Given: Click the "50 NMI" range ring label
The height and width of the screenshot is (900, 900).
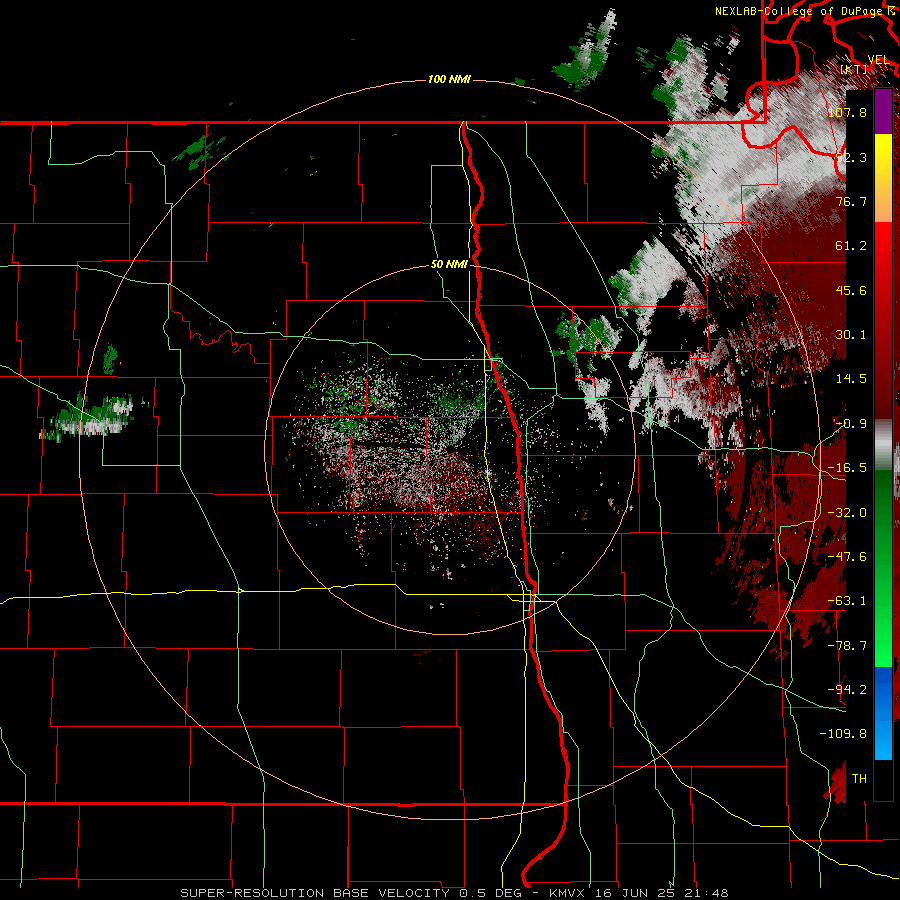Looking at the screenshot, I should pos(449,265).
